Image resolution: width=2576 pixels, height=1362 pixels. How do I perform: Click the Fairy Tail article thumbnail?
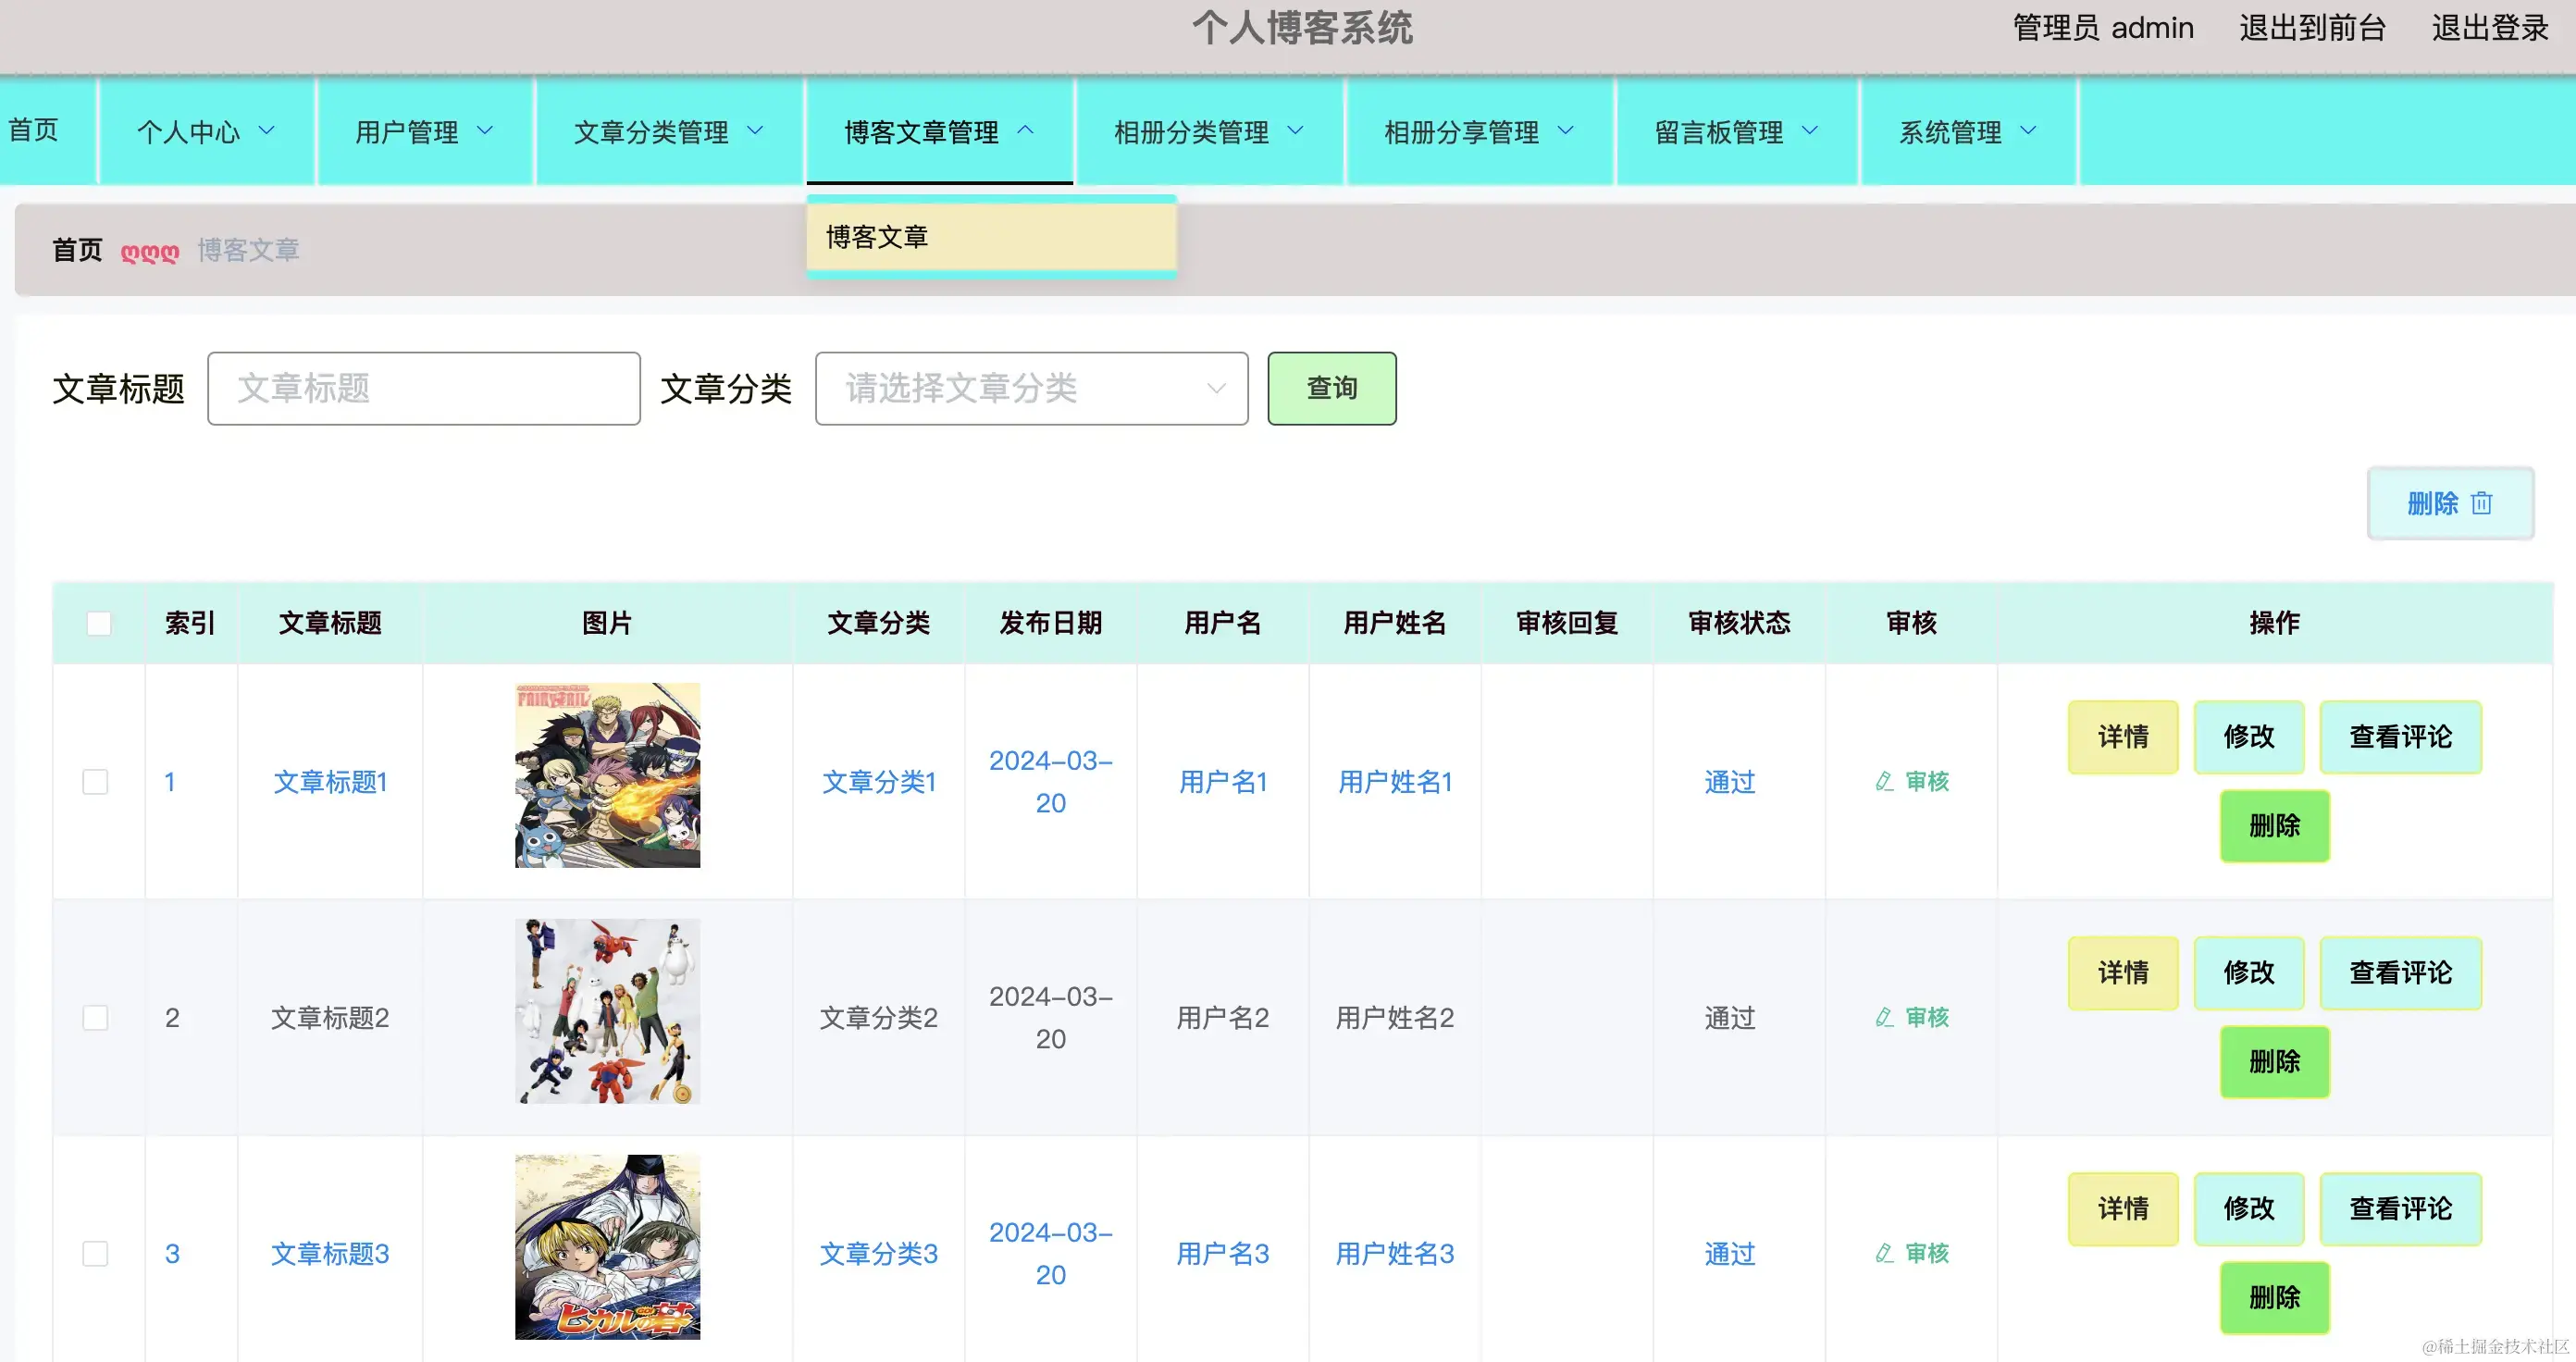point(607,776)
